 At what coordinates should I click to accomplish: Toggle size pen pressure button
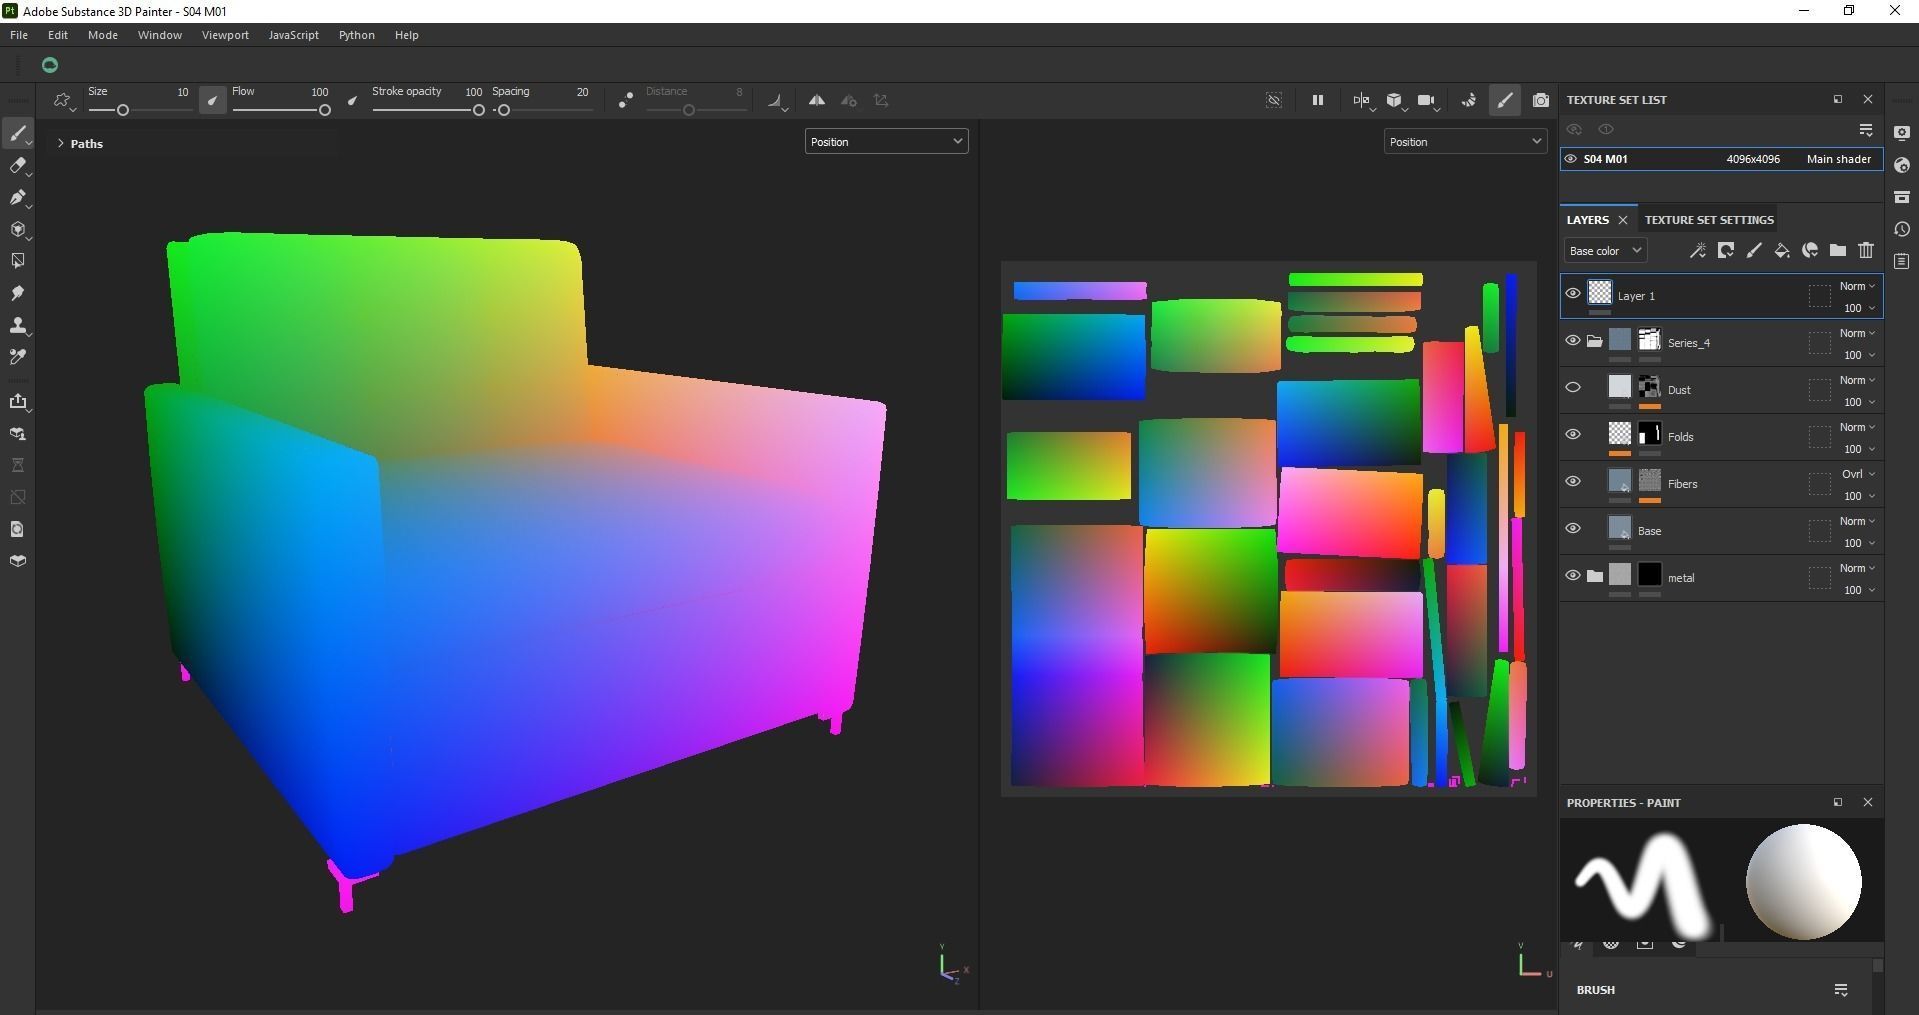212,100
